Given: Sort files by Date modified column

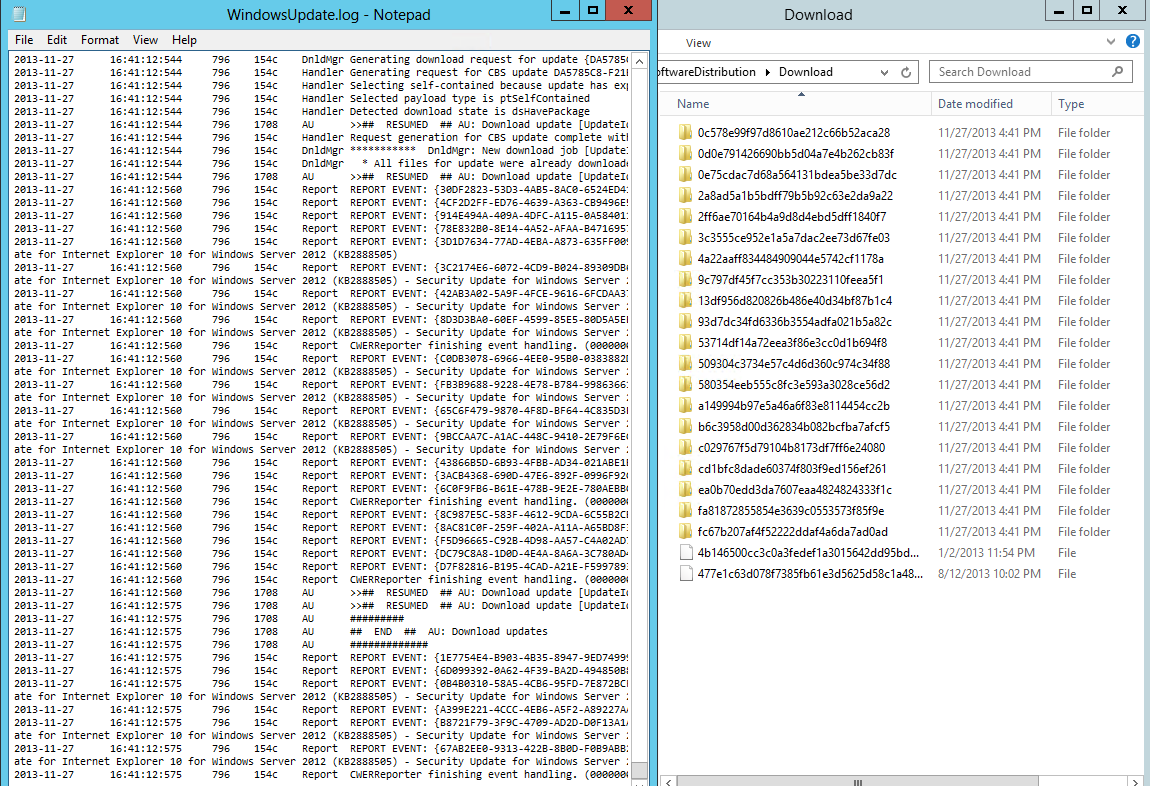Looking at the screenshot, I should 975,104.
